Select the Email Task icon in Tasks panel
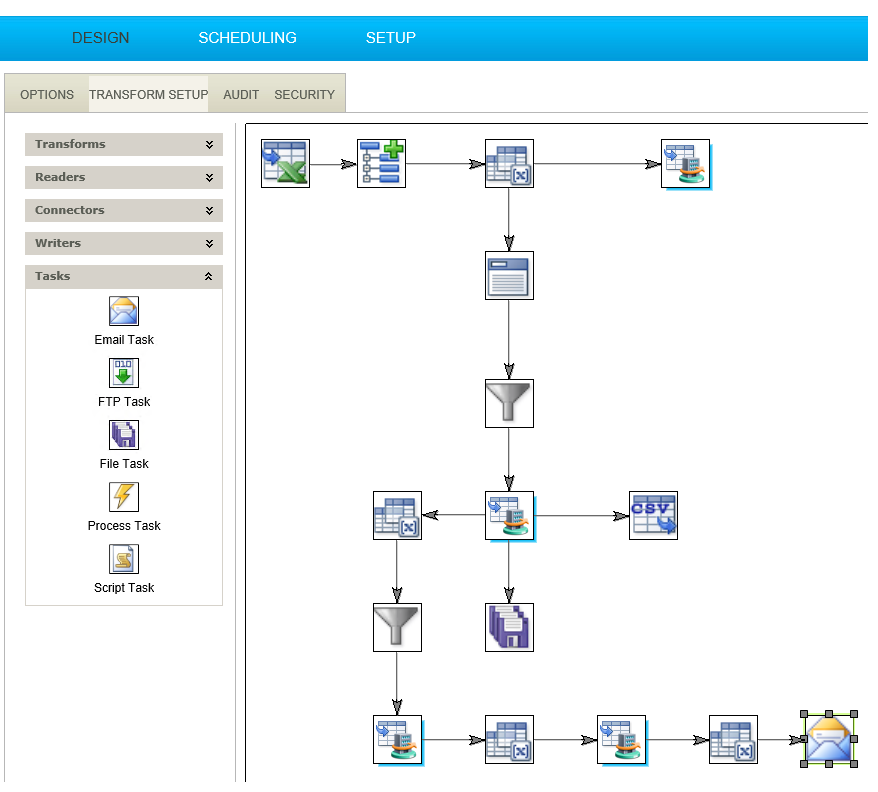This screenshot has width=878, height=792. (124, 311)
